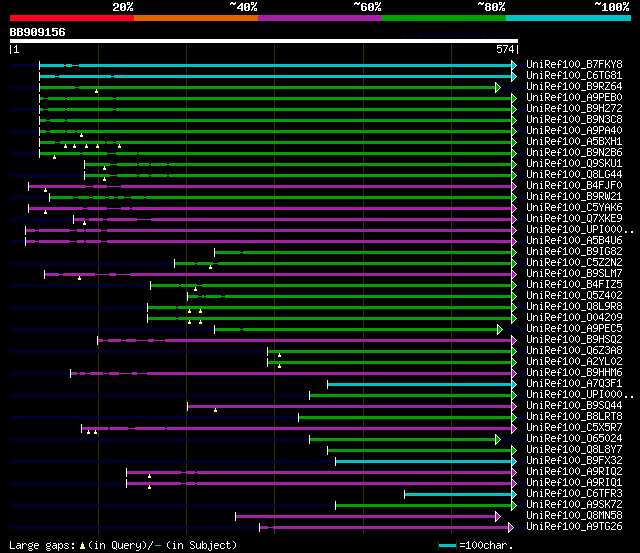This screenshot has height=553, width=640.
Task: Click the 574 query end position label
Action: [x=505, y=49]
